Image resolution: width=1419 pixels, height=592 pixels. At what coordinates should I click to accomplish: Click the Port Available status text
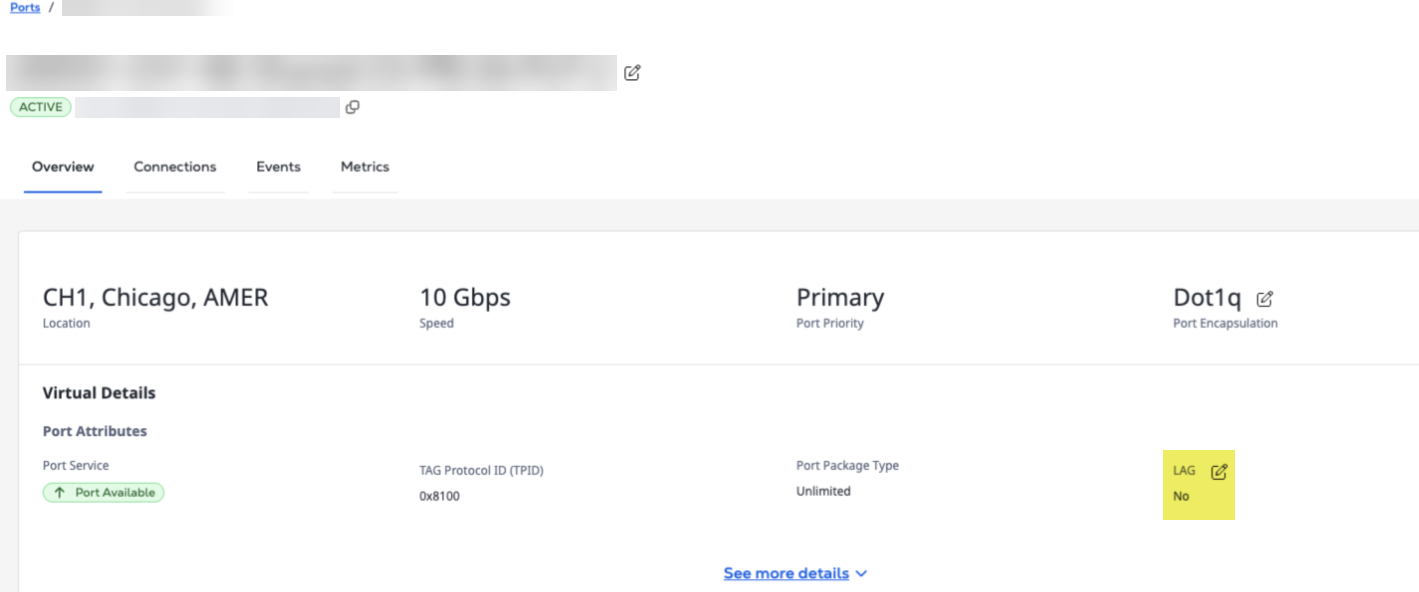tap(115, 493)
